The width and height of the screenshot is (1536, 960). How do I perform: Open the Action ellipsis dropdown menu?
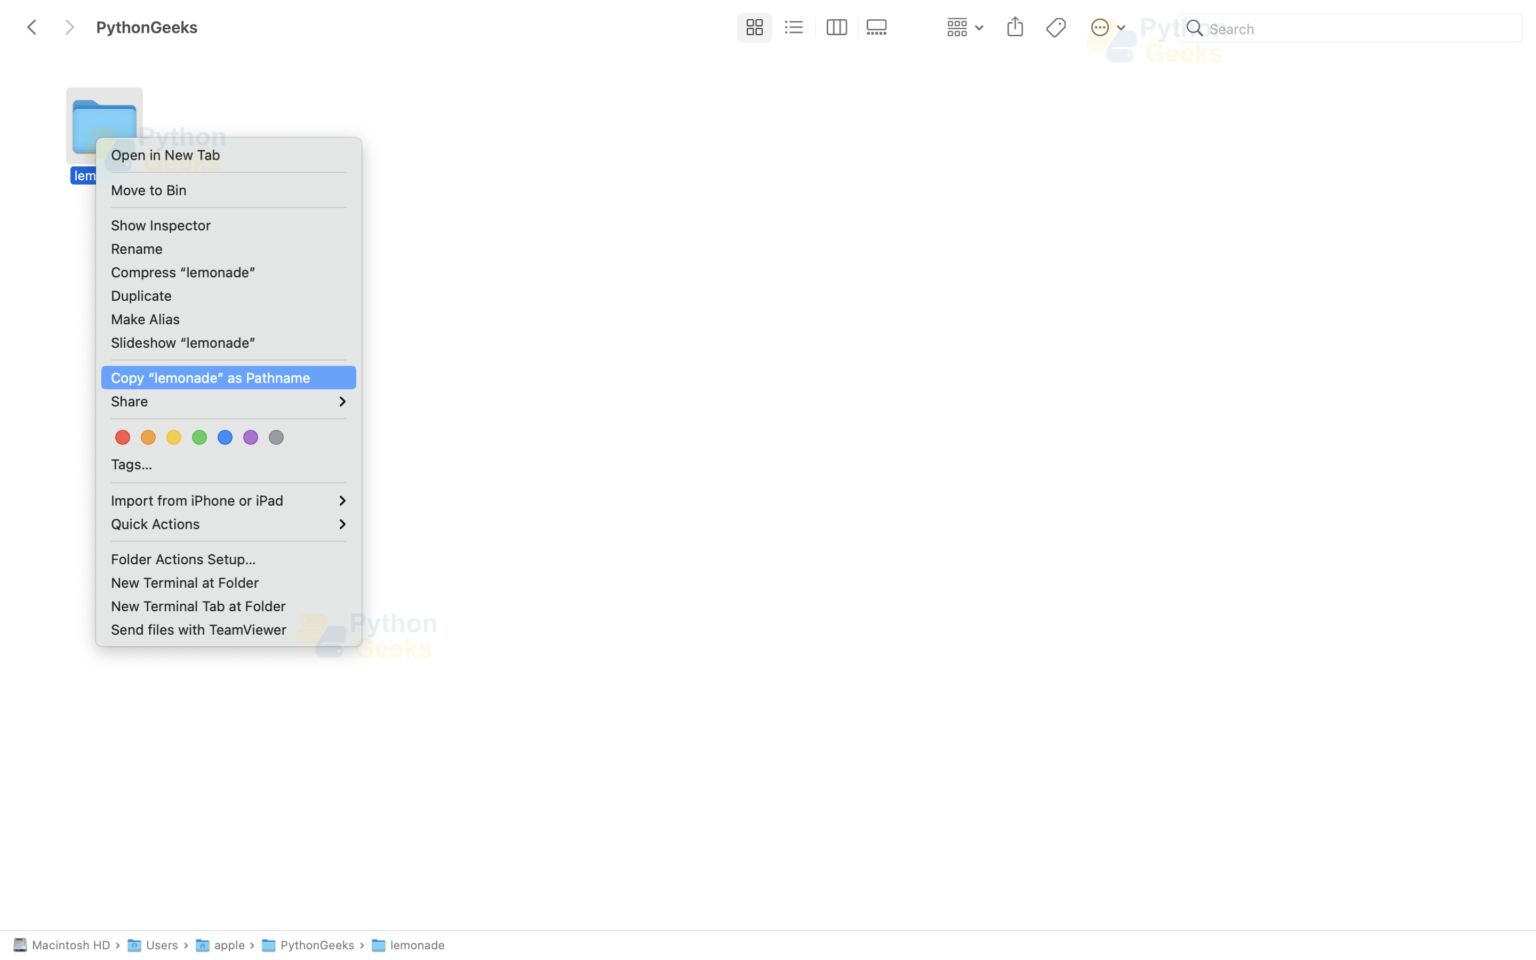click(1108, 28)
